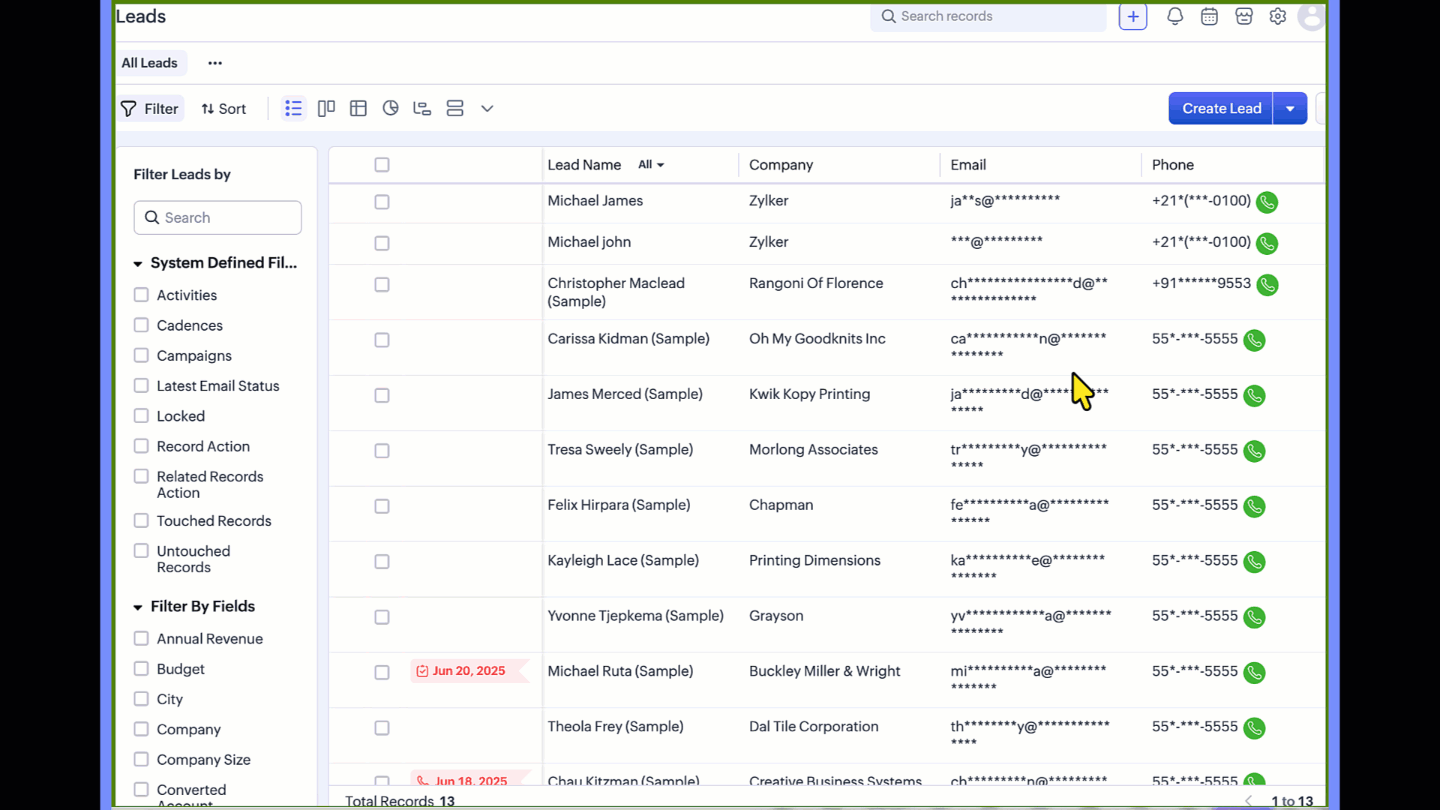Collapse Filter By Fields section
Image resolution: width=1440 pixels, height=810 pixels.
coord(138,607)
